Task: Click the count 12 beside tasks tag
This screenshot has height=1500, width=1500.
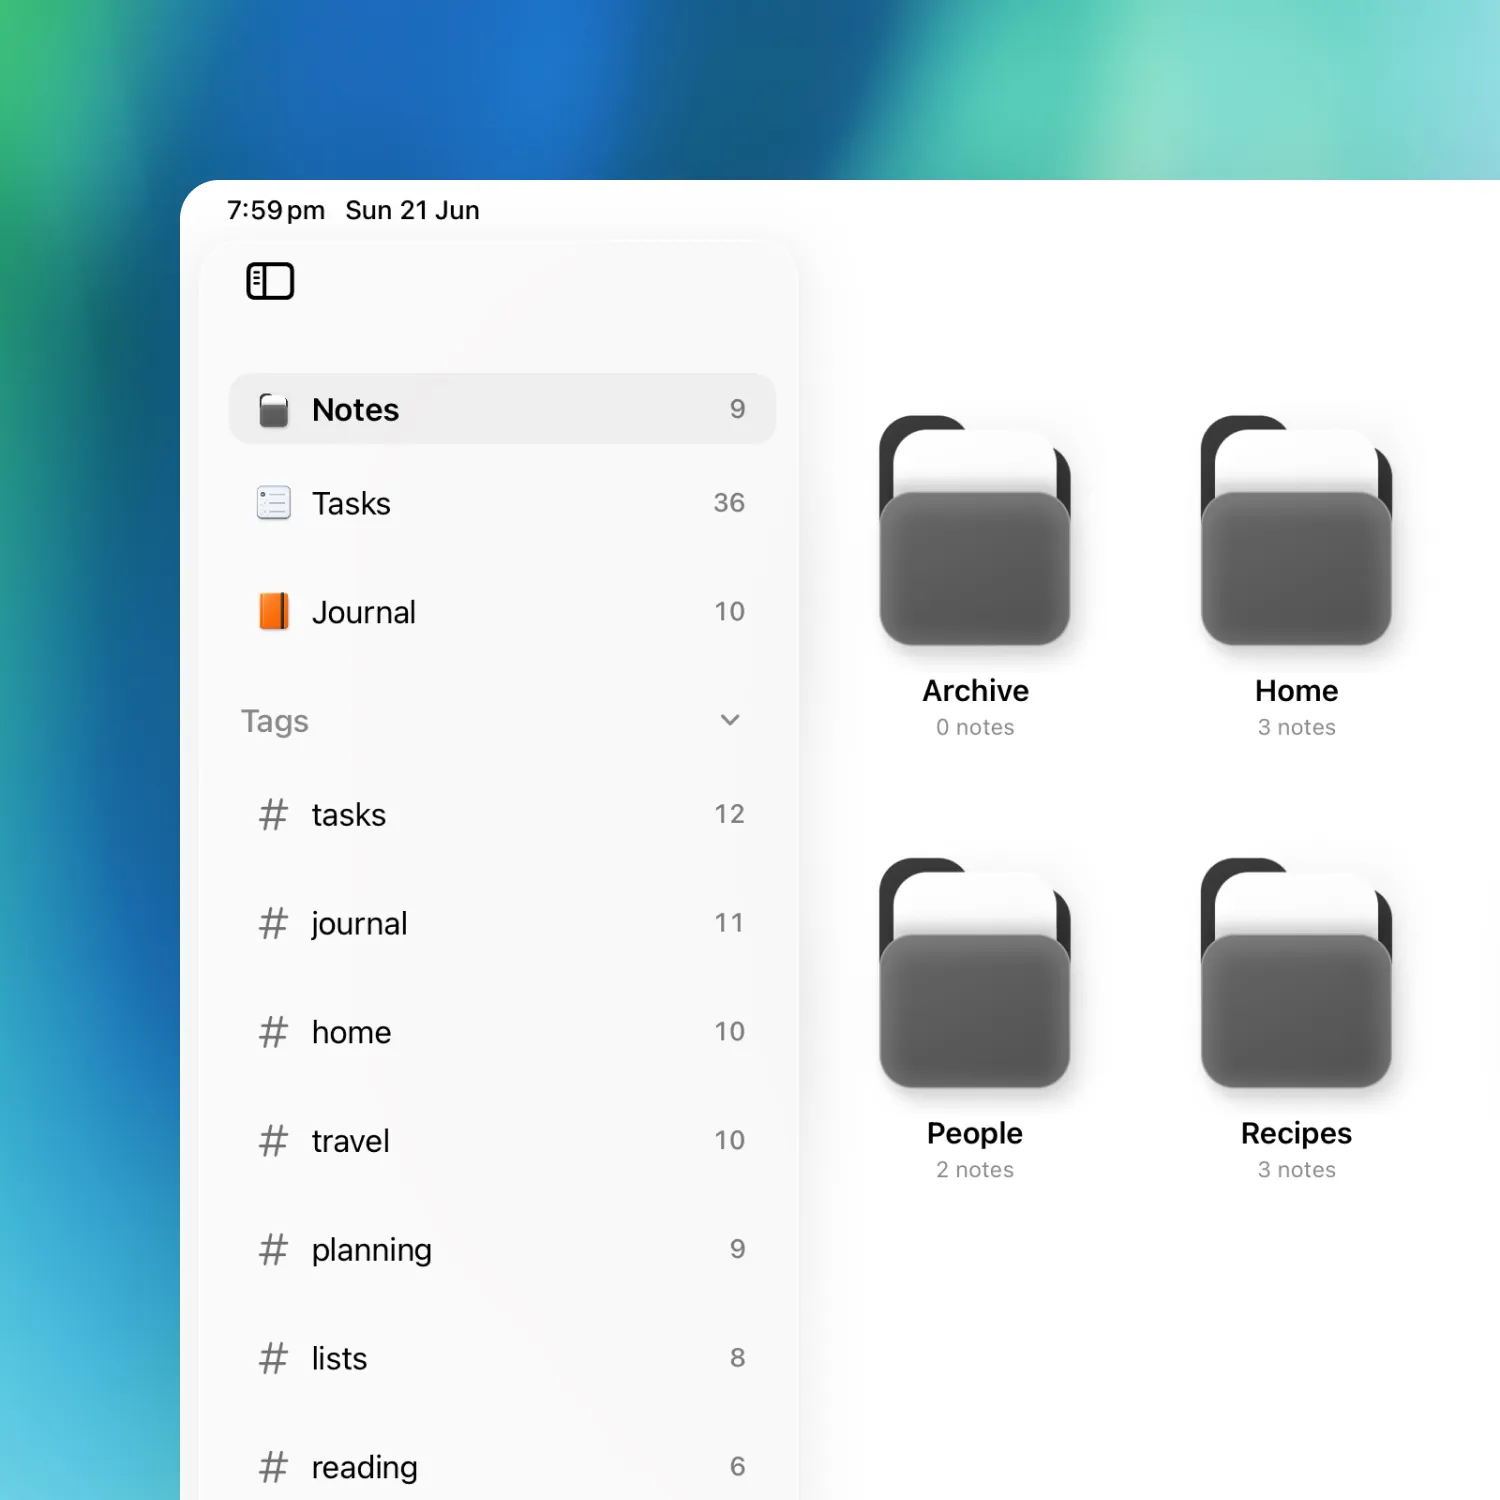Action: (729, 814)
